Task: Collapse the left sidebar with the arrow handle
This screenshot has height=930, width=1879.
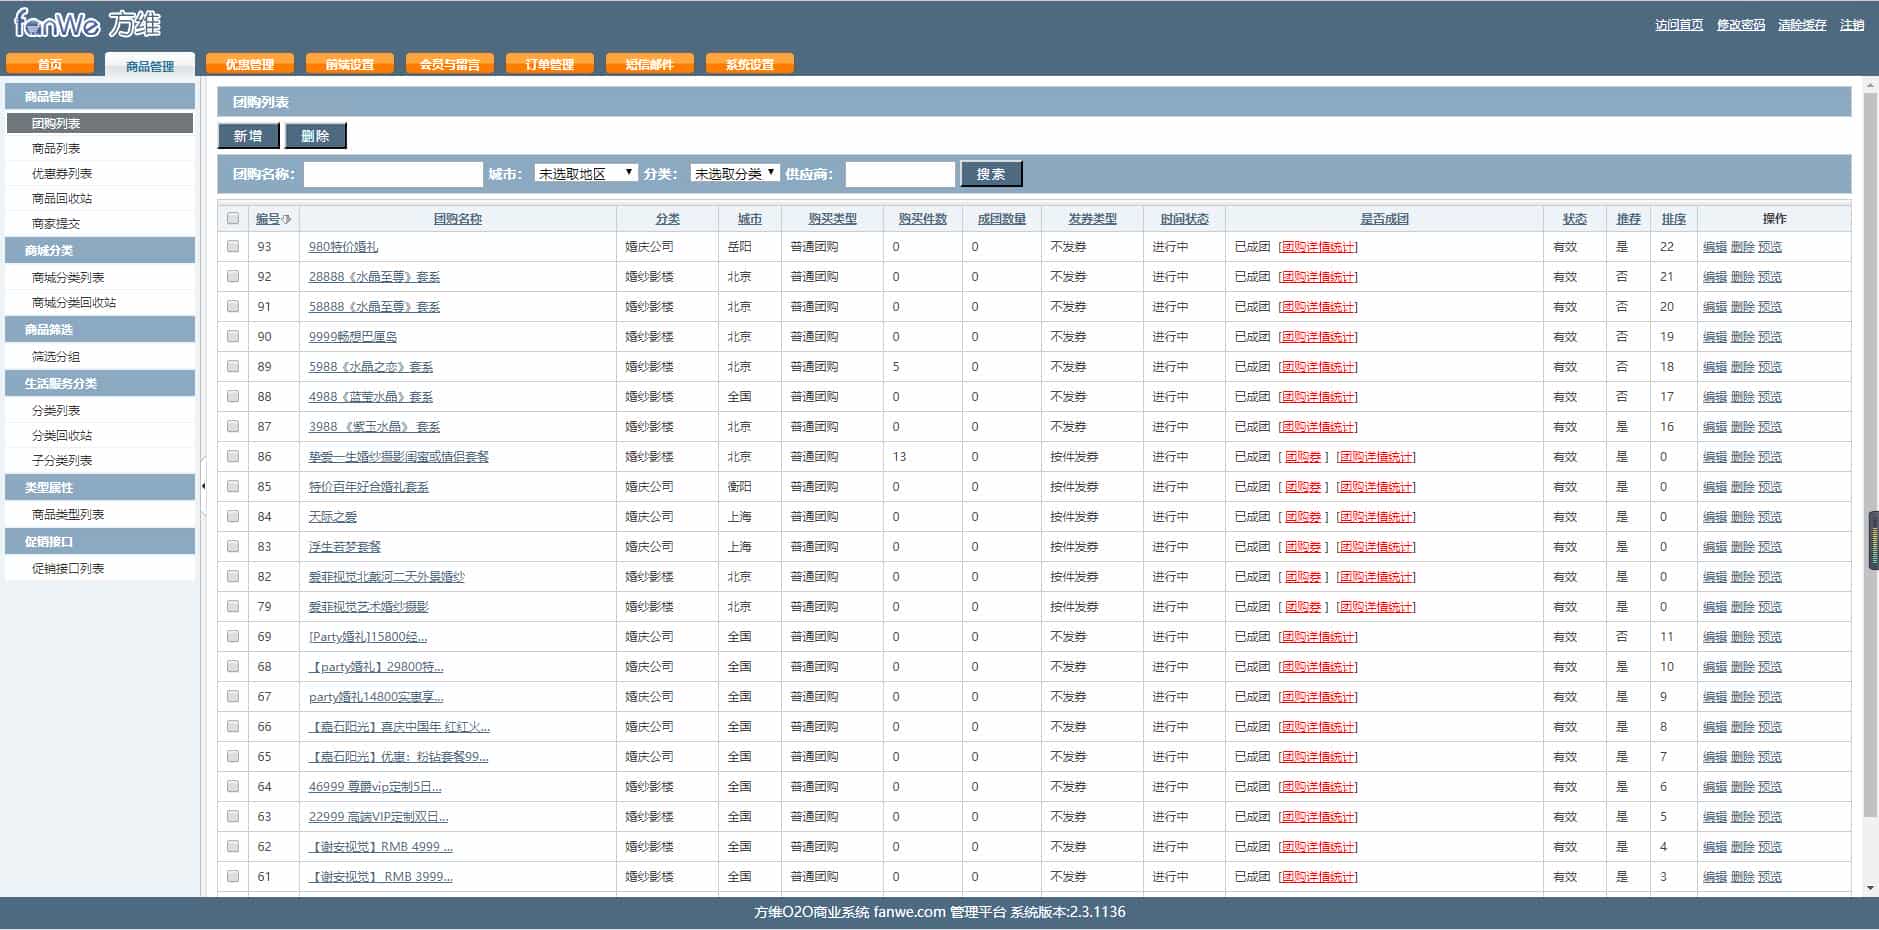Action: (203, 486)
